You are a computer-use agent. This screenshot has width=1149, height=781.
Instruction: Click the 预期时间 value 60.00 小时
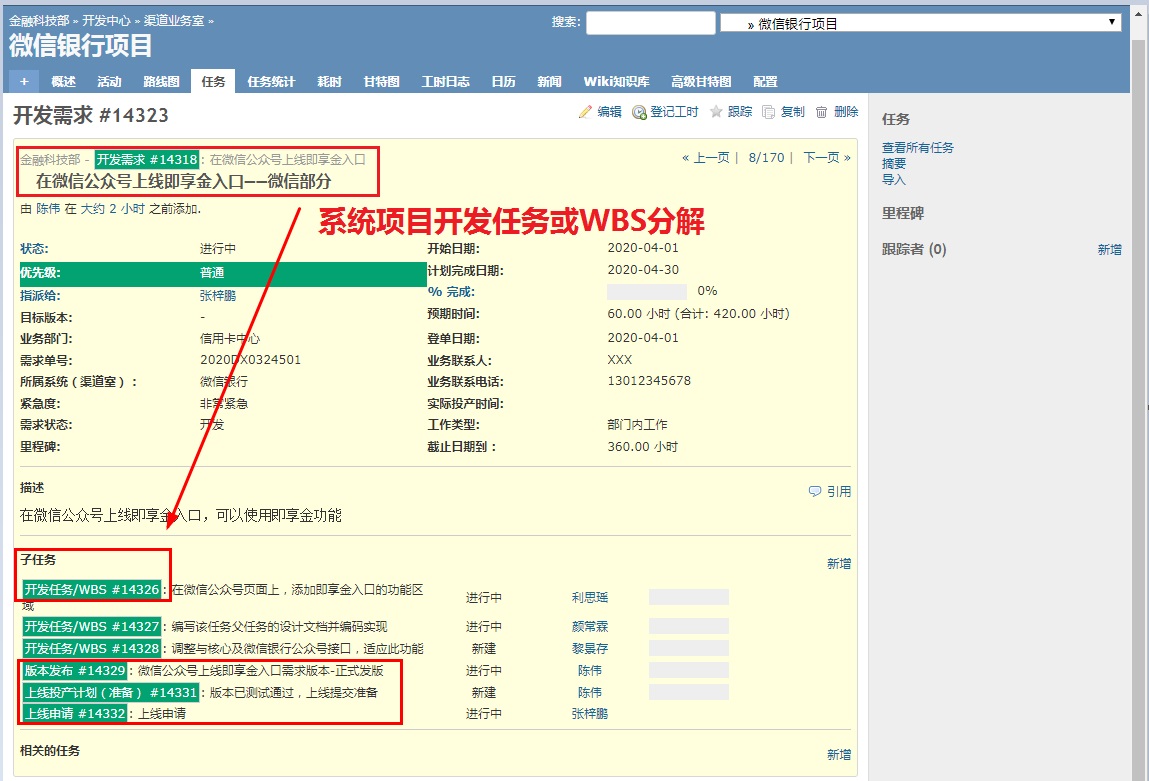[x=639, y=314]
